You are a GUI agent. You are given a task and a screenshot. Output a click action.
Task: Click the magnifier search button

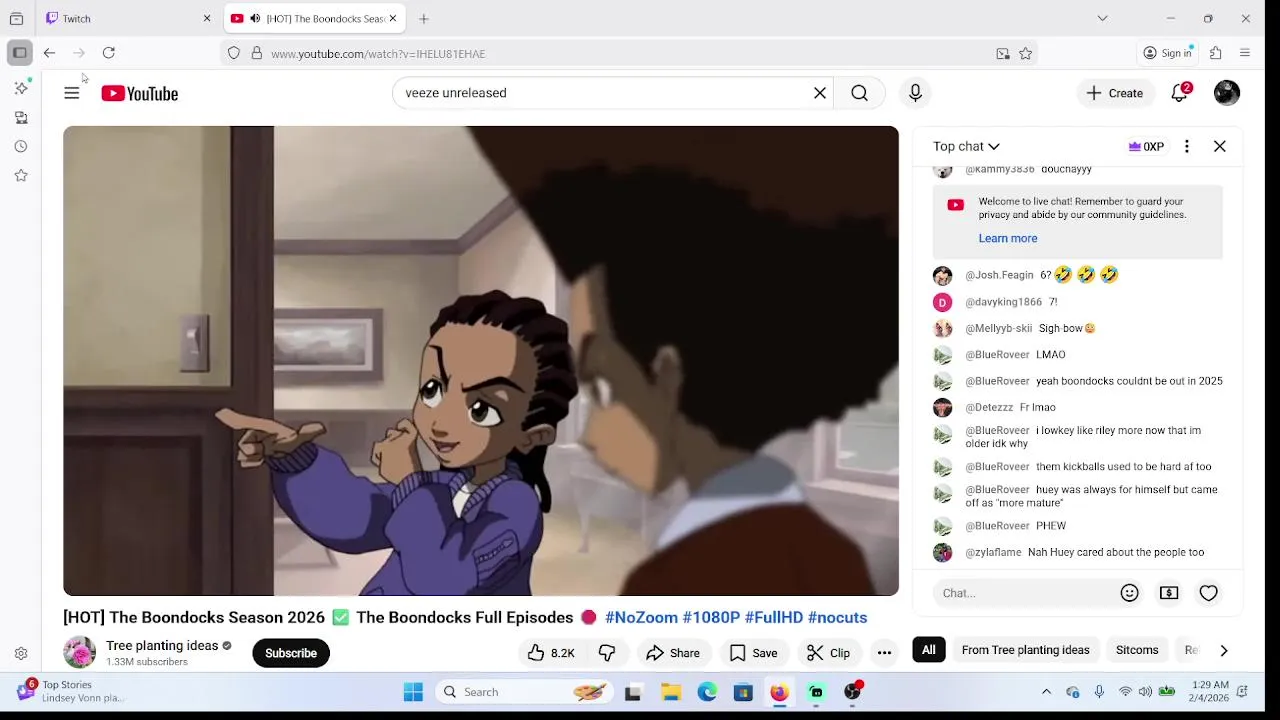[859, 93]
